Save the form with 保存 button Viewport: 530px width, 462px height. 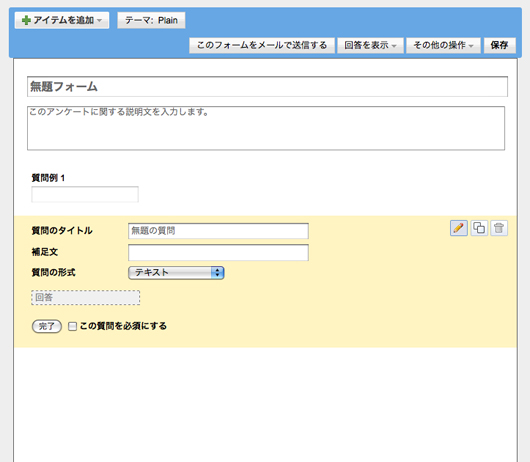click(x=500, y=45)
